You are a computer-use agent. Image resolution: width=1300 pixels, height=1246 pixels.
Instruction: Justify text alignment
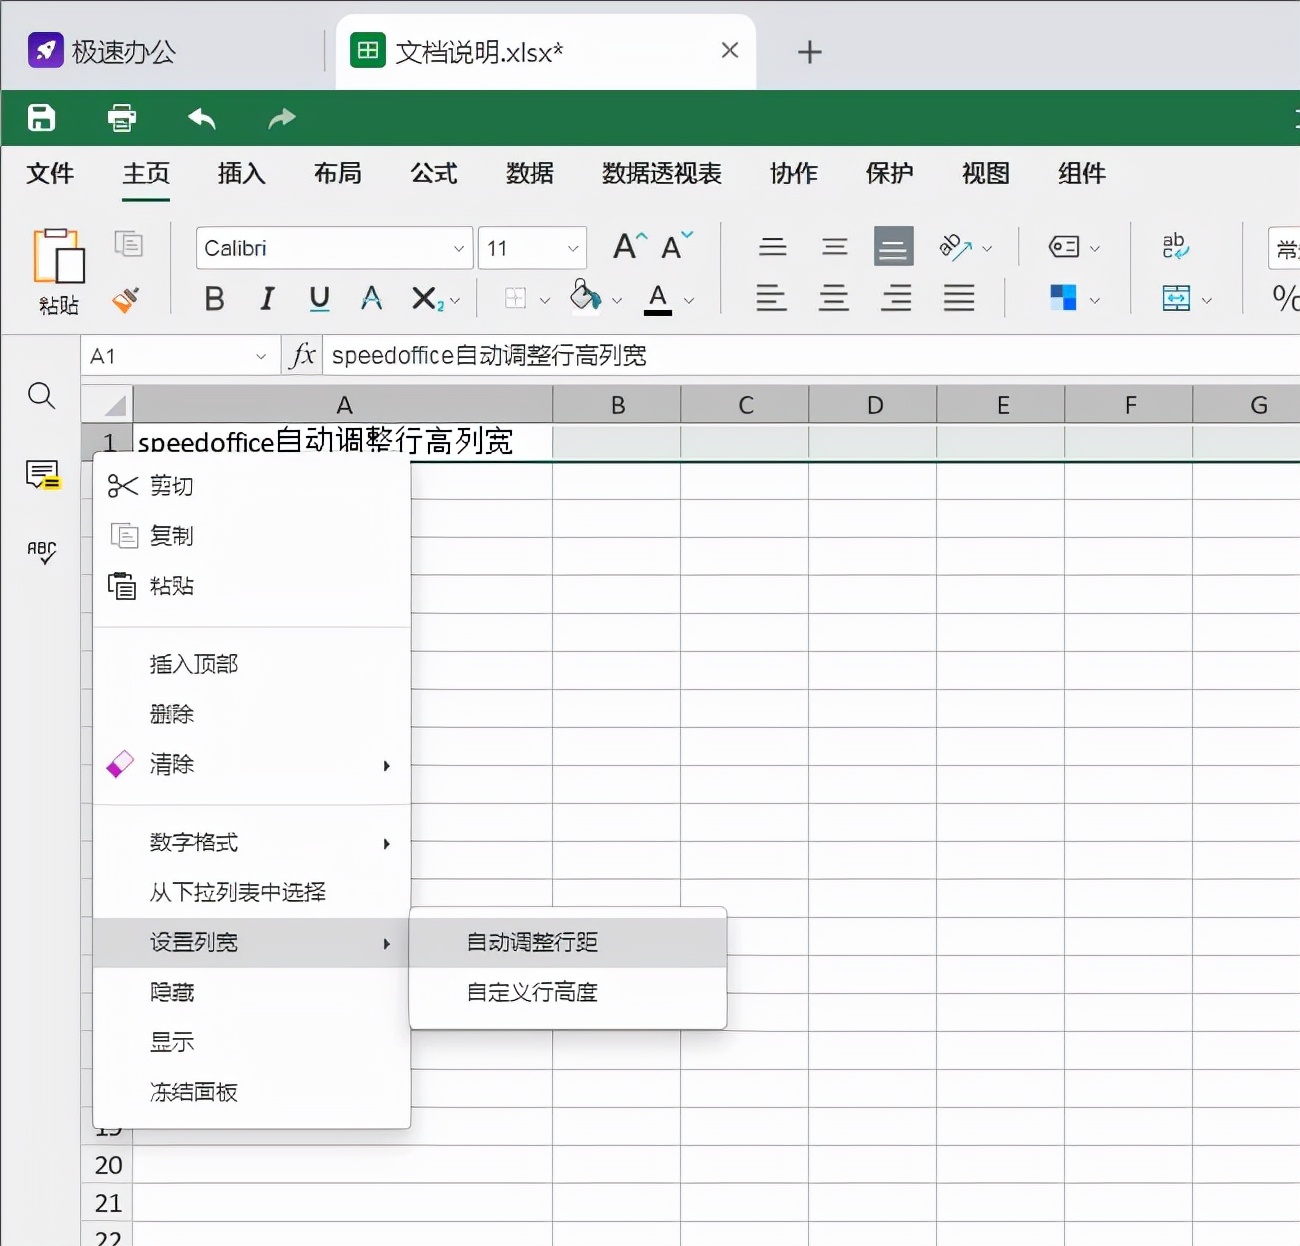958,298
